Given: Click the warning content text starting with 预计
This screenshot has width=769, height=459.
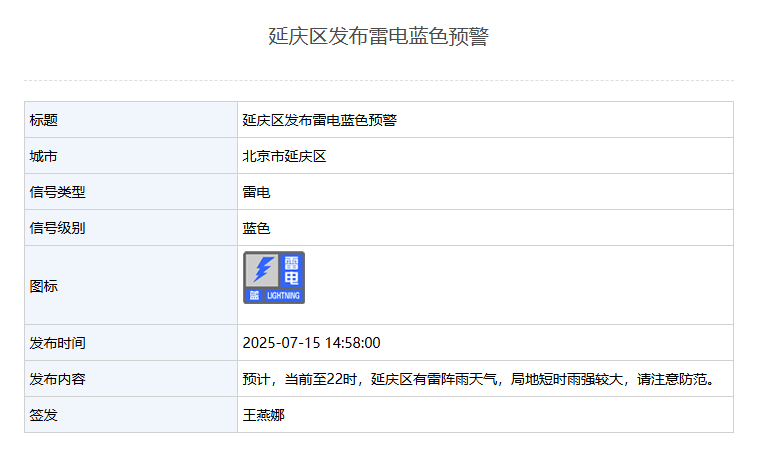Looking at the screenshot, I should (480, 379).
